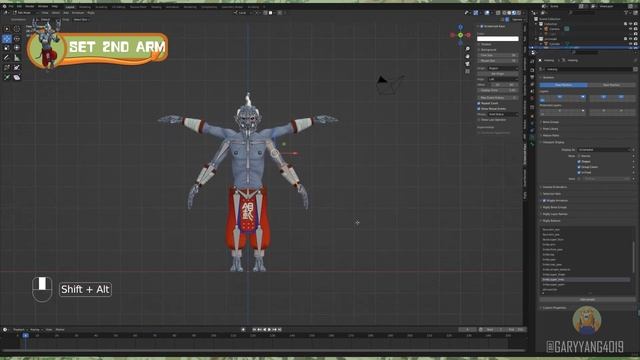Switch to rendered viewport shading
Image resolution: width=640 pixels, height=360 pixels.
click(519, 13)
